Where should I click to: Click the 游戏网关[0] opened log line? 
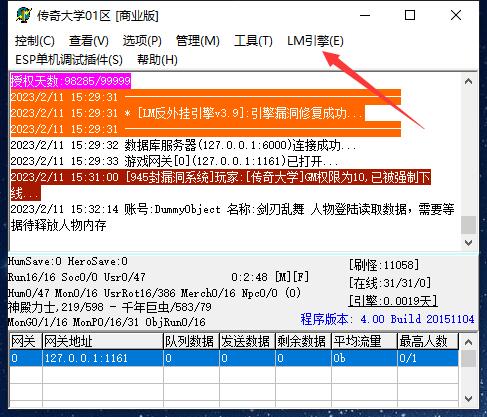coord(174,161)
